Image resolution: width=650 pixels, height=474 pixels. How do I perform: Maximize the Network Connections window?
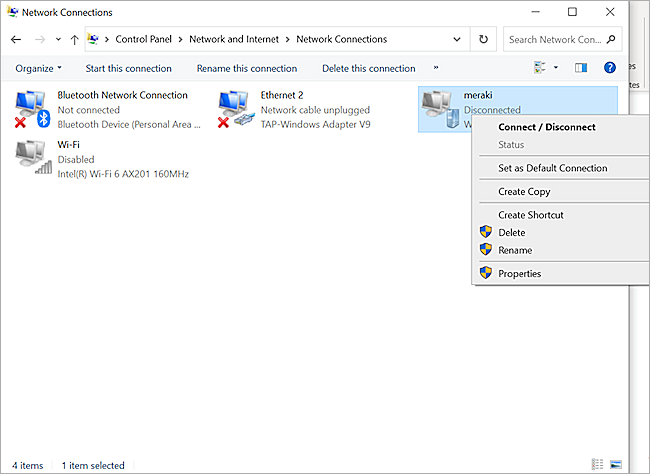[572, 12]
